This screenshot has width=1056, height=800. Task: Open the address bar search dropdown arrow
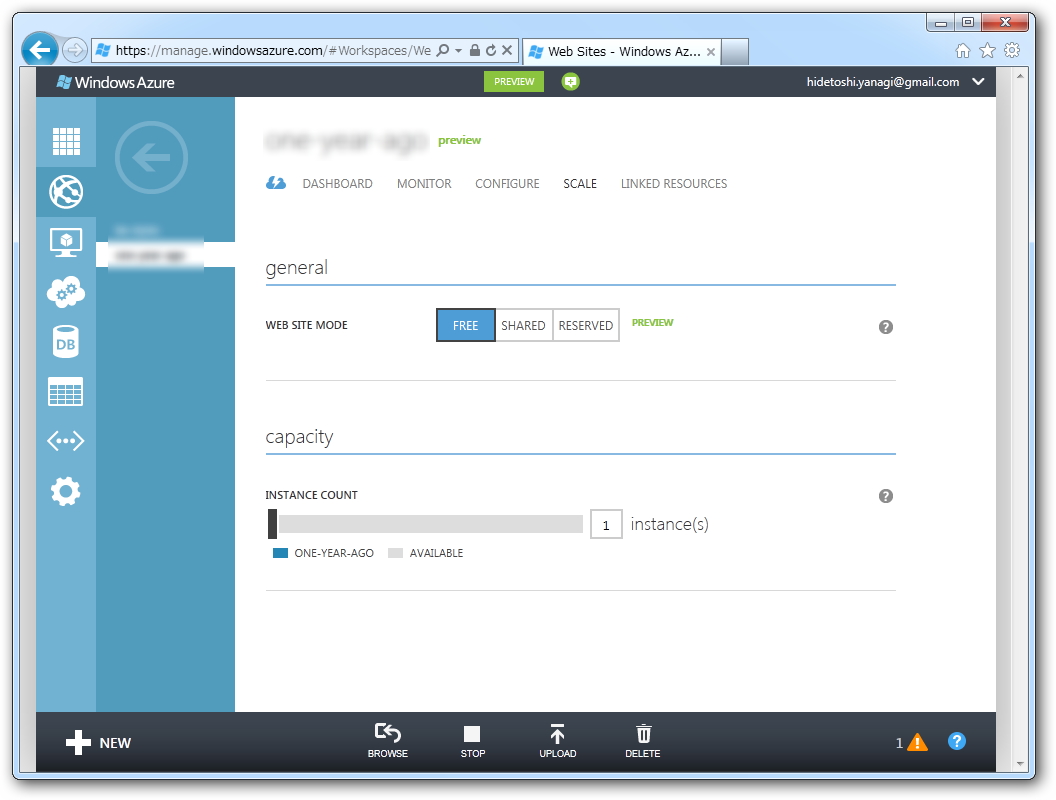(459, 51)
